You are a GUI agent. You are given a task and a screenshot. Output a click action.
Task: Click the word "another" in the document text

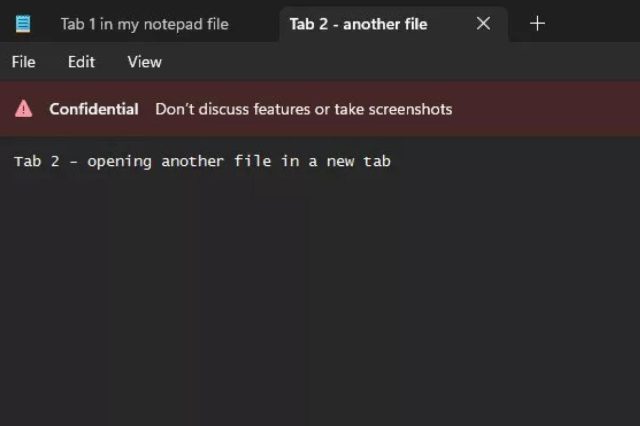[x=194, y=161]
